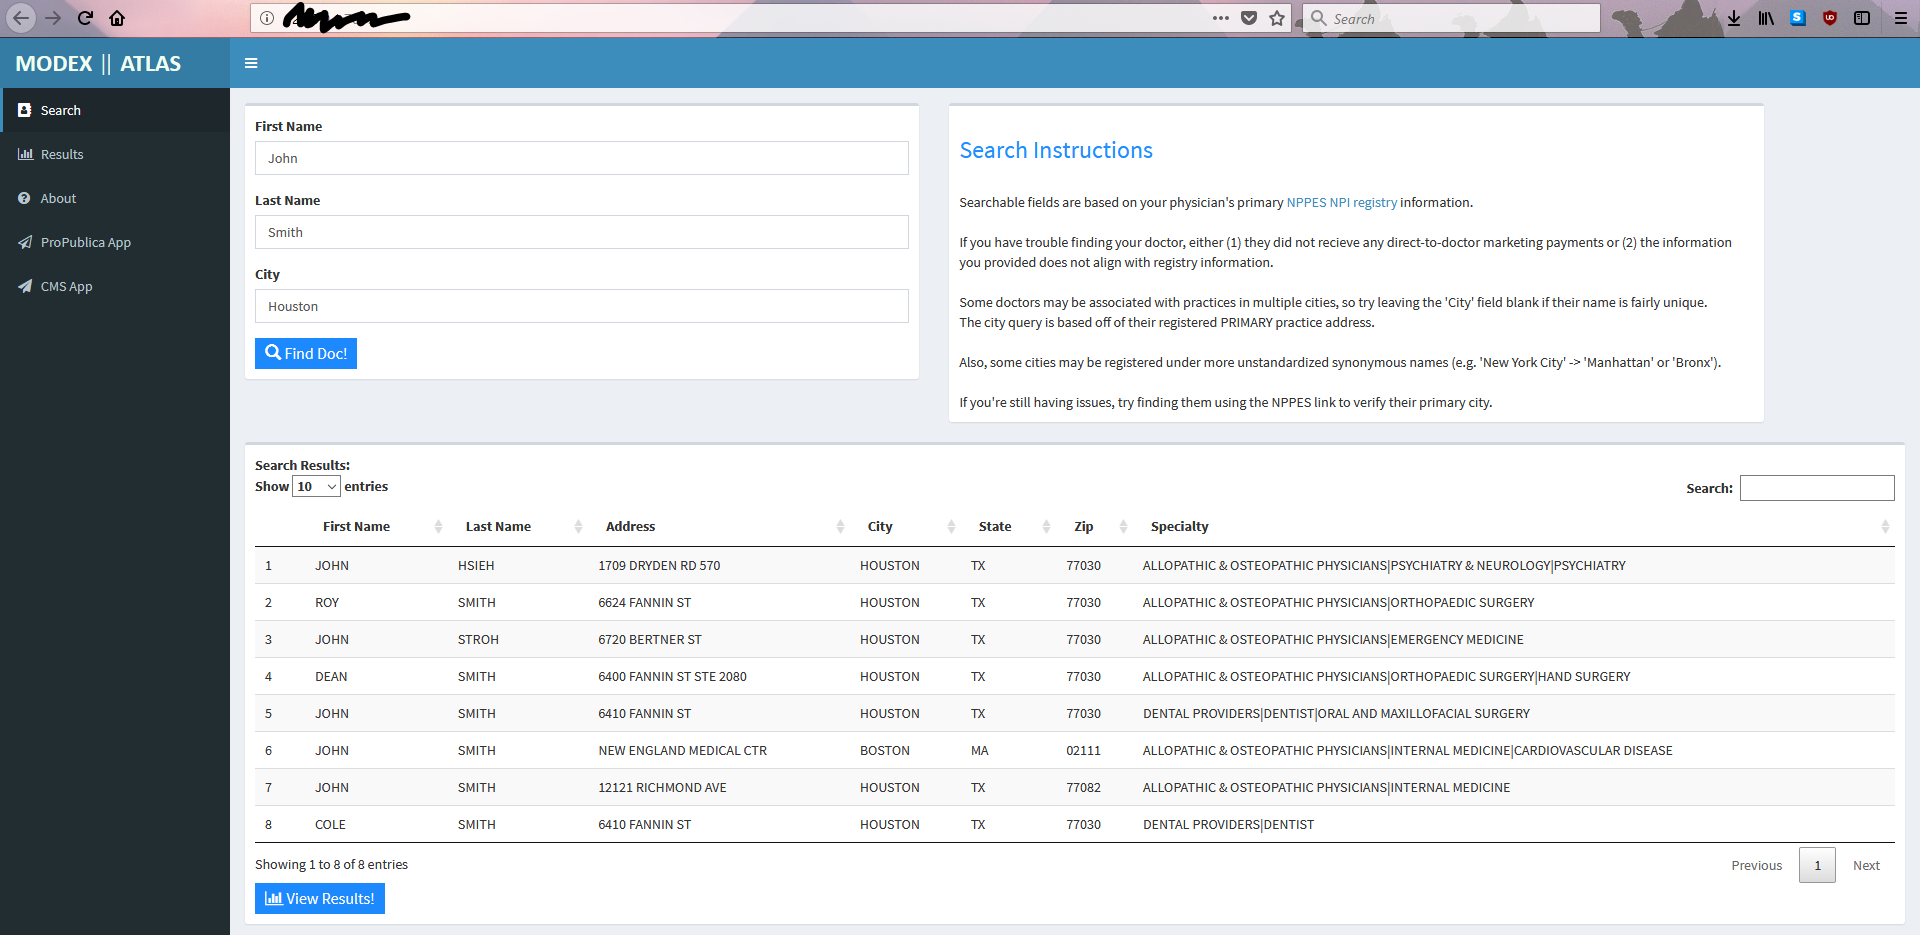The image size is (1920, 935).
Task: Sort results by the Specialty column
Action: point(1180,527)
